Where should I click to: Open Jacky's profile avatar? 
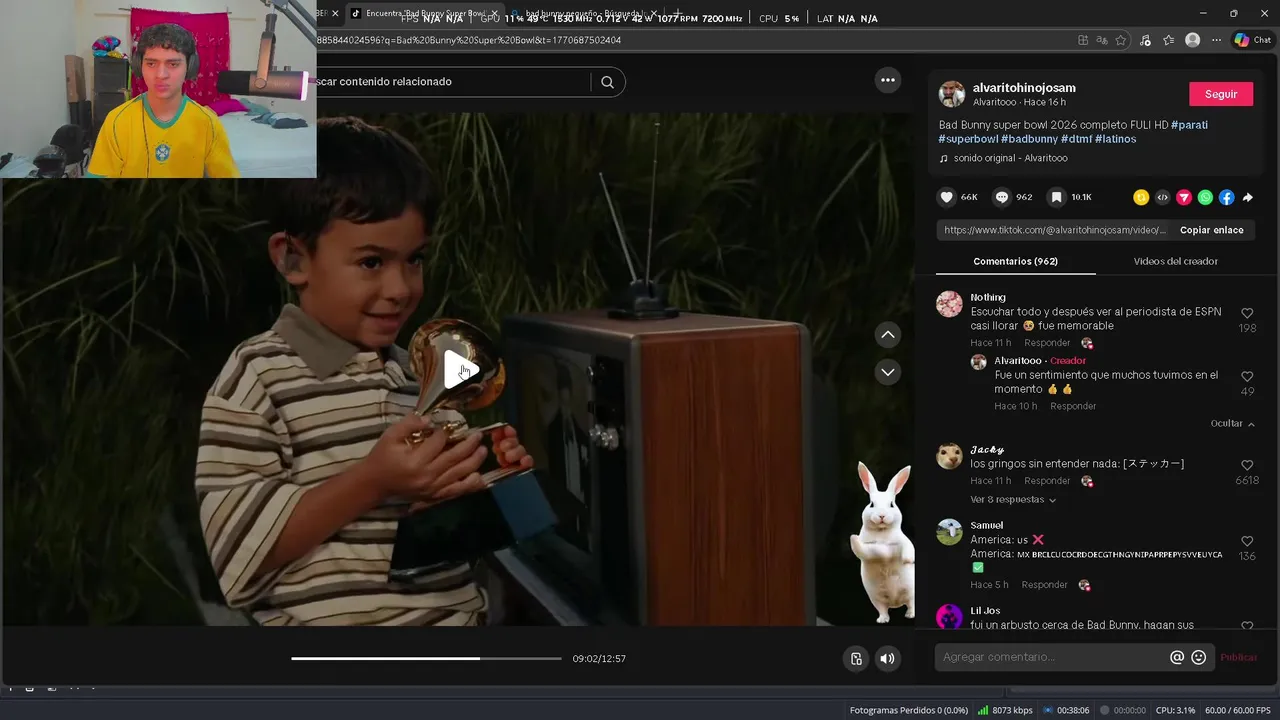pyautogui.click(x=949, y=456)
